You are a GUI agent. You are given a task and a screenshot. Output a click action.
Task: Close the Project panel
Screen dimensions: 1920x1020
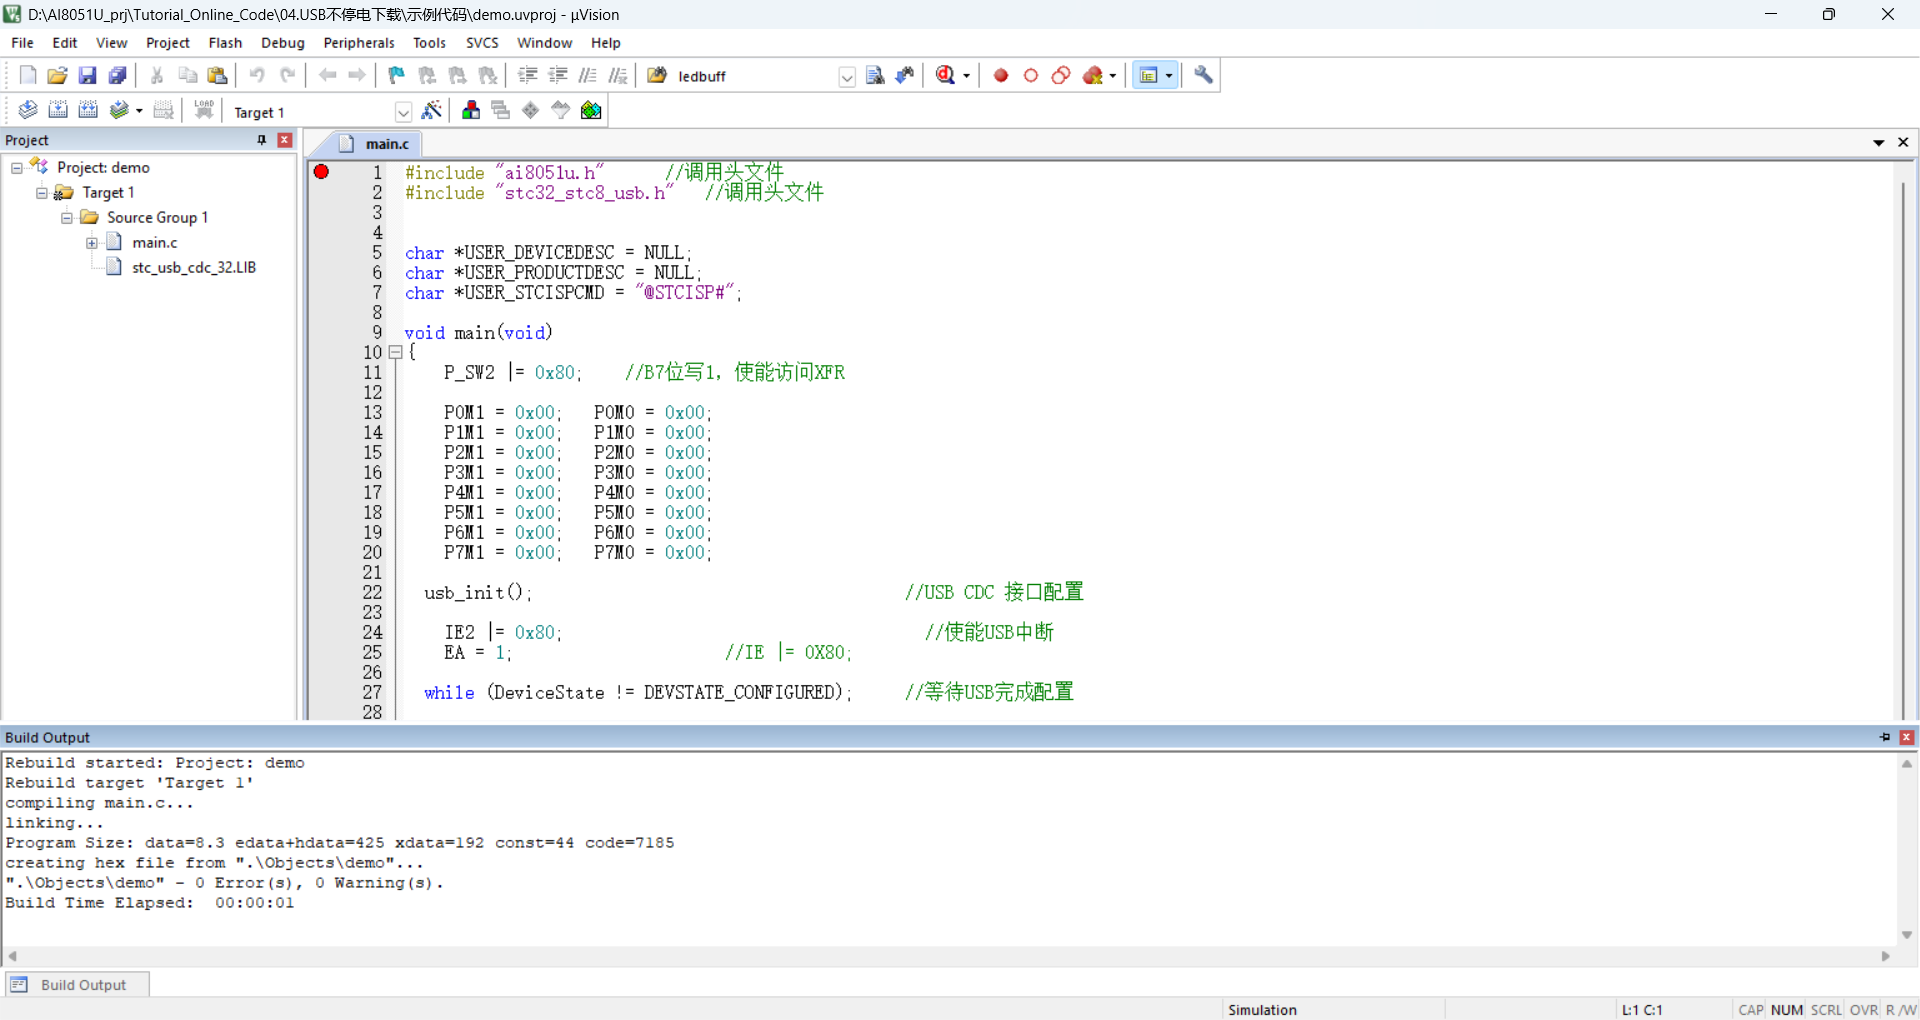click(285, 140)
